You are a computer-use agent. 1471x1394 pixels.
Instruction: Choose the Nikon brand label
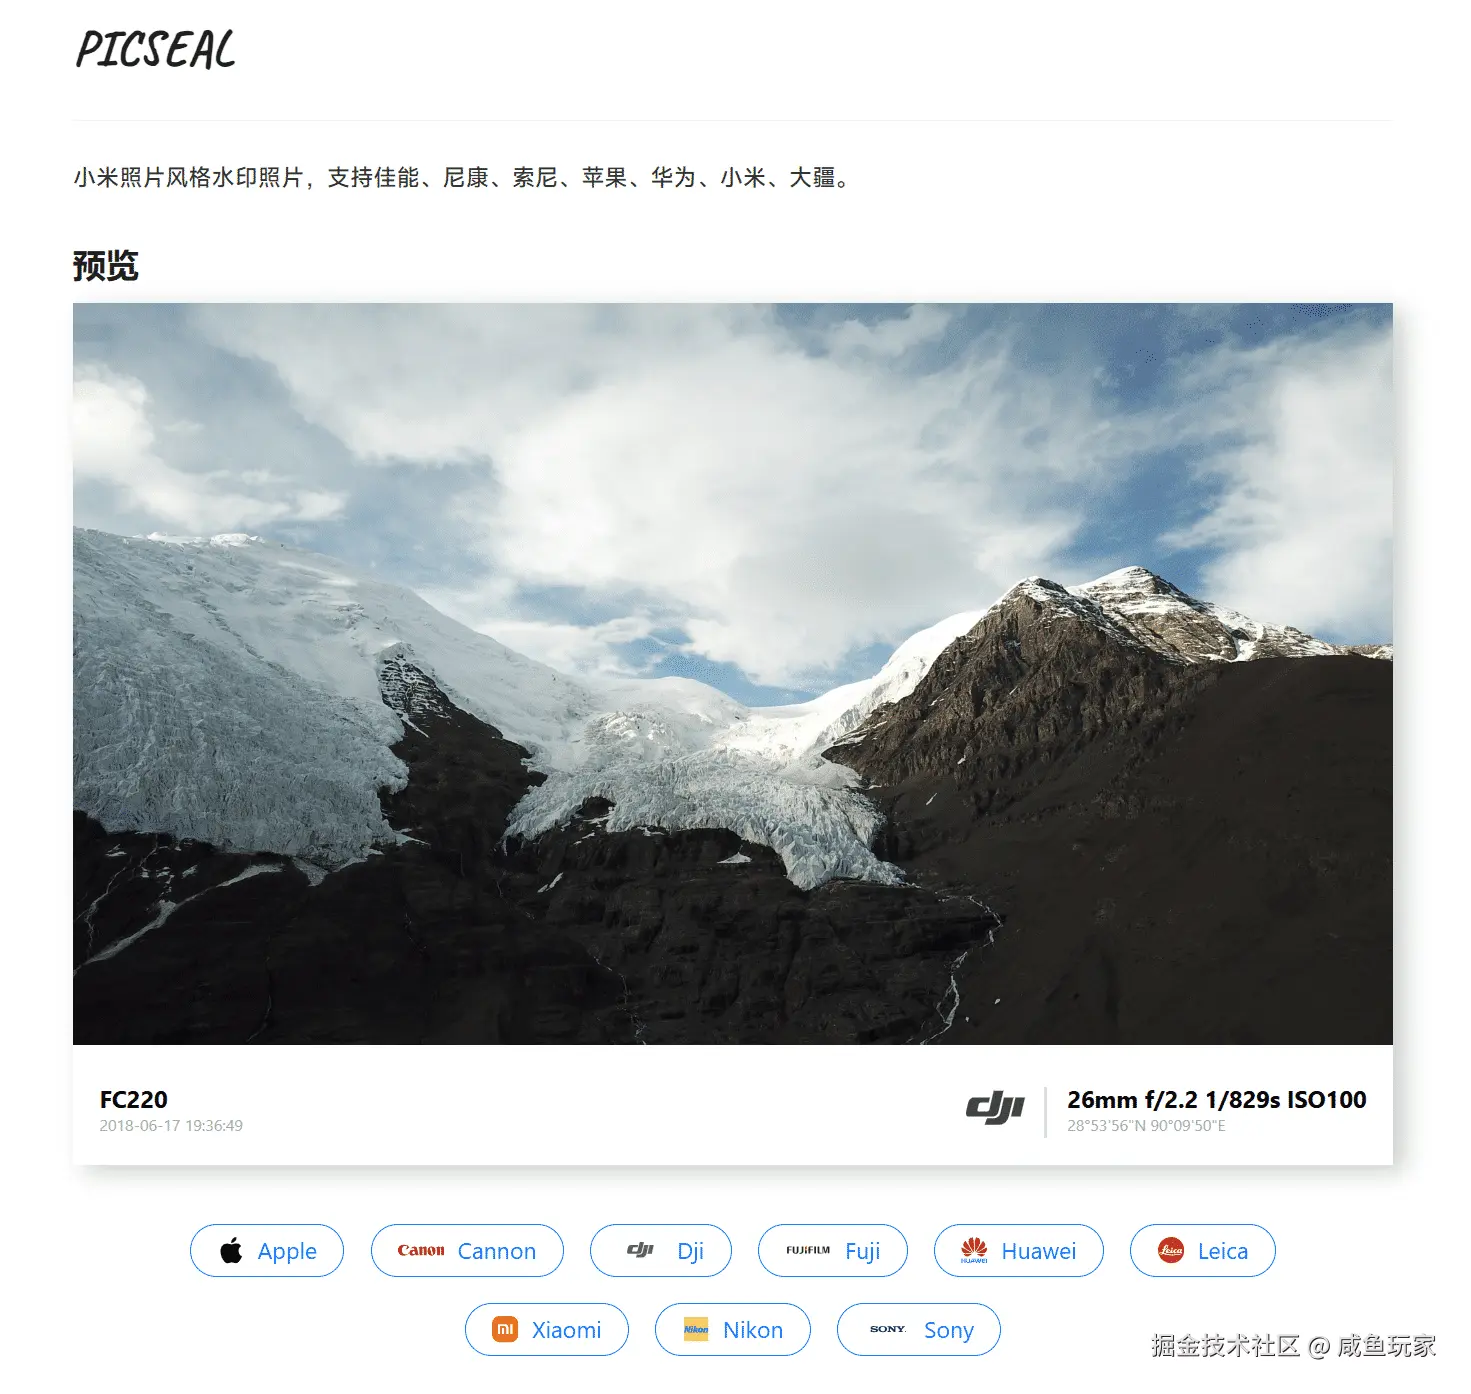point(753,1330)
